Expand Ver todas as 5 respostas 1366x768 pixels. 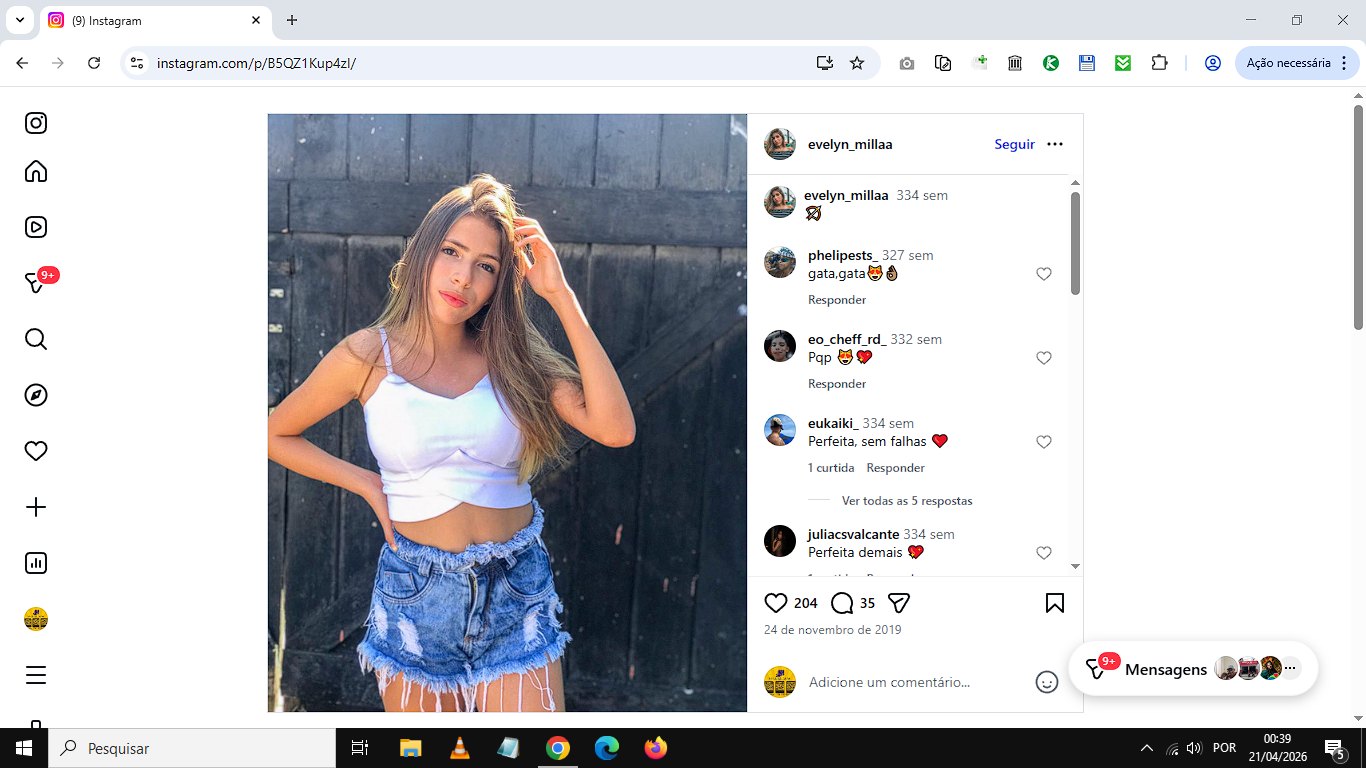907,501
